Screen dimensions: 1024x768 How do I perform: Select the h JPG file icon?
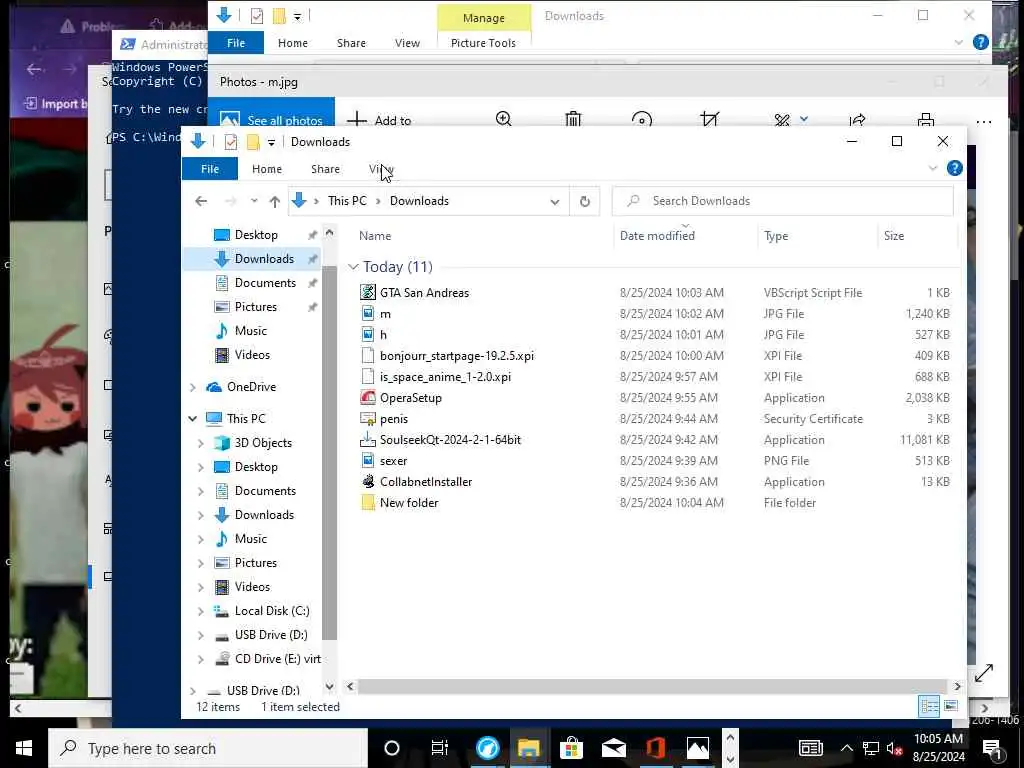click(x=368, y=335)
